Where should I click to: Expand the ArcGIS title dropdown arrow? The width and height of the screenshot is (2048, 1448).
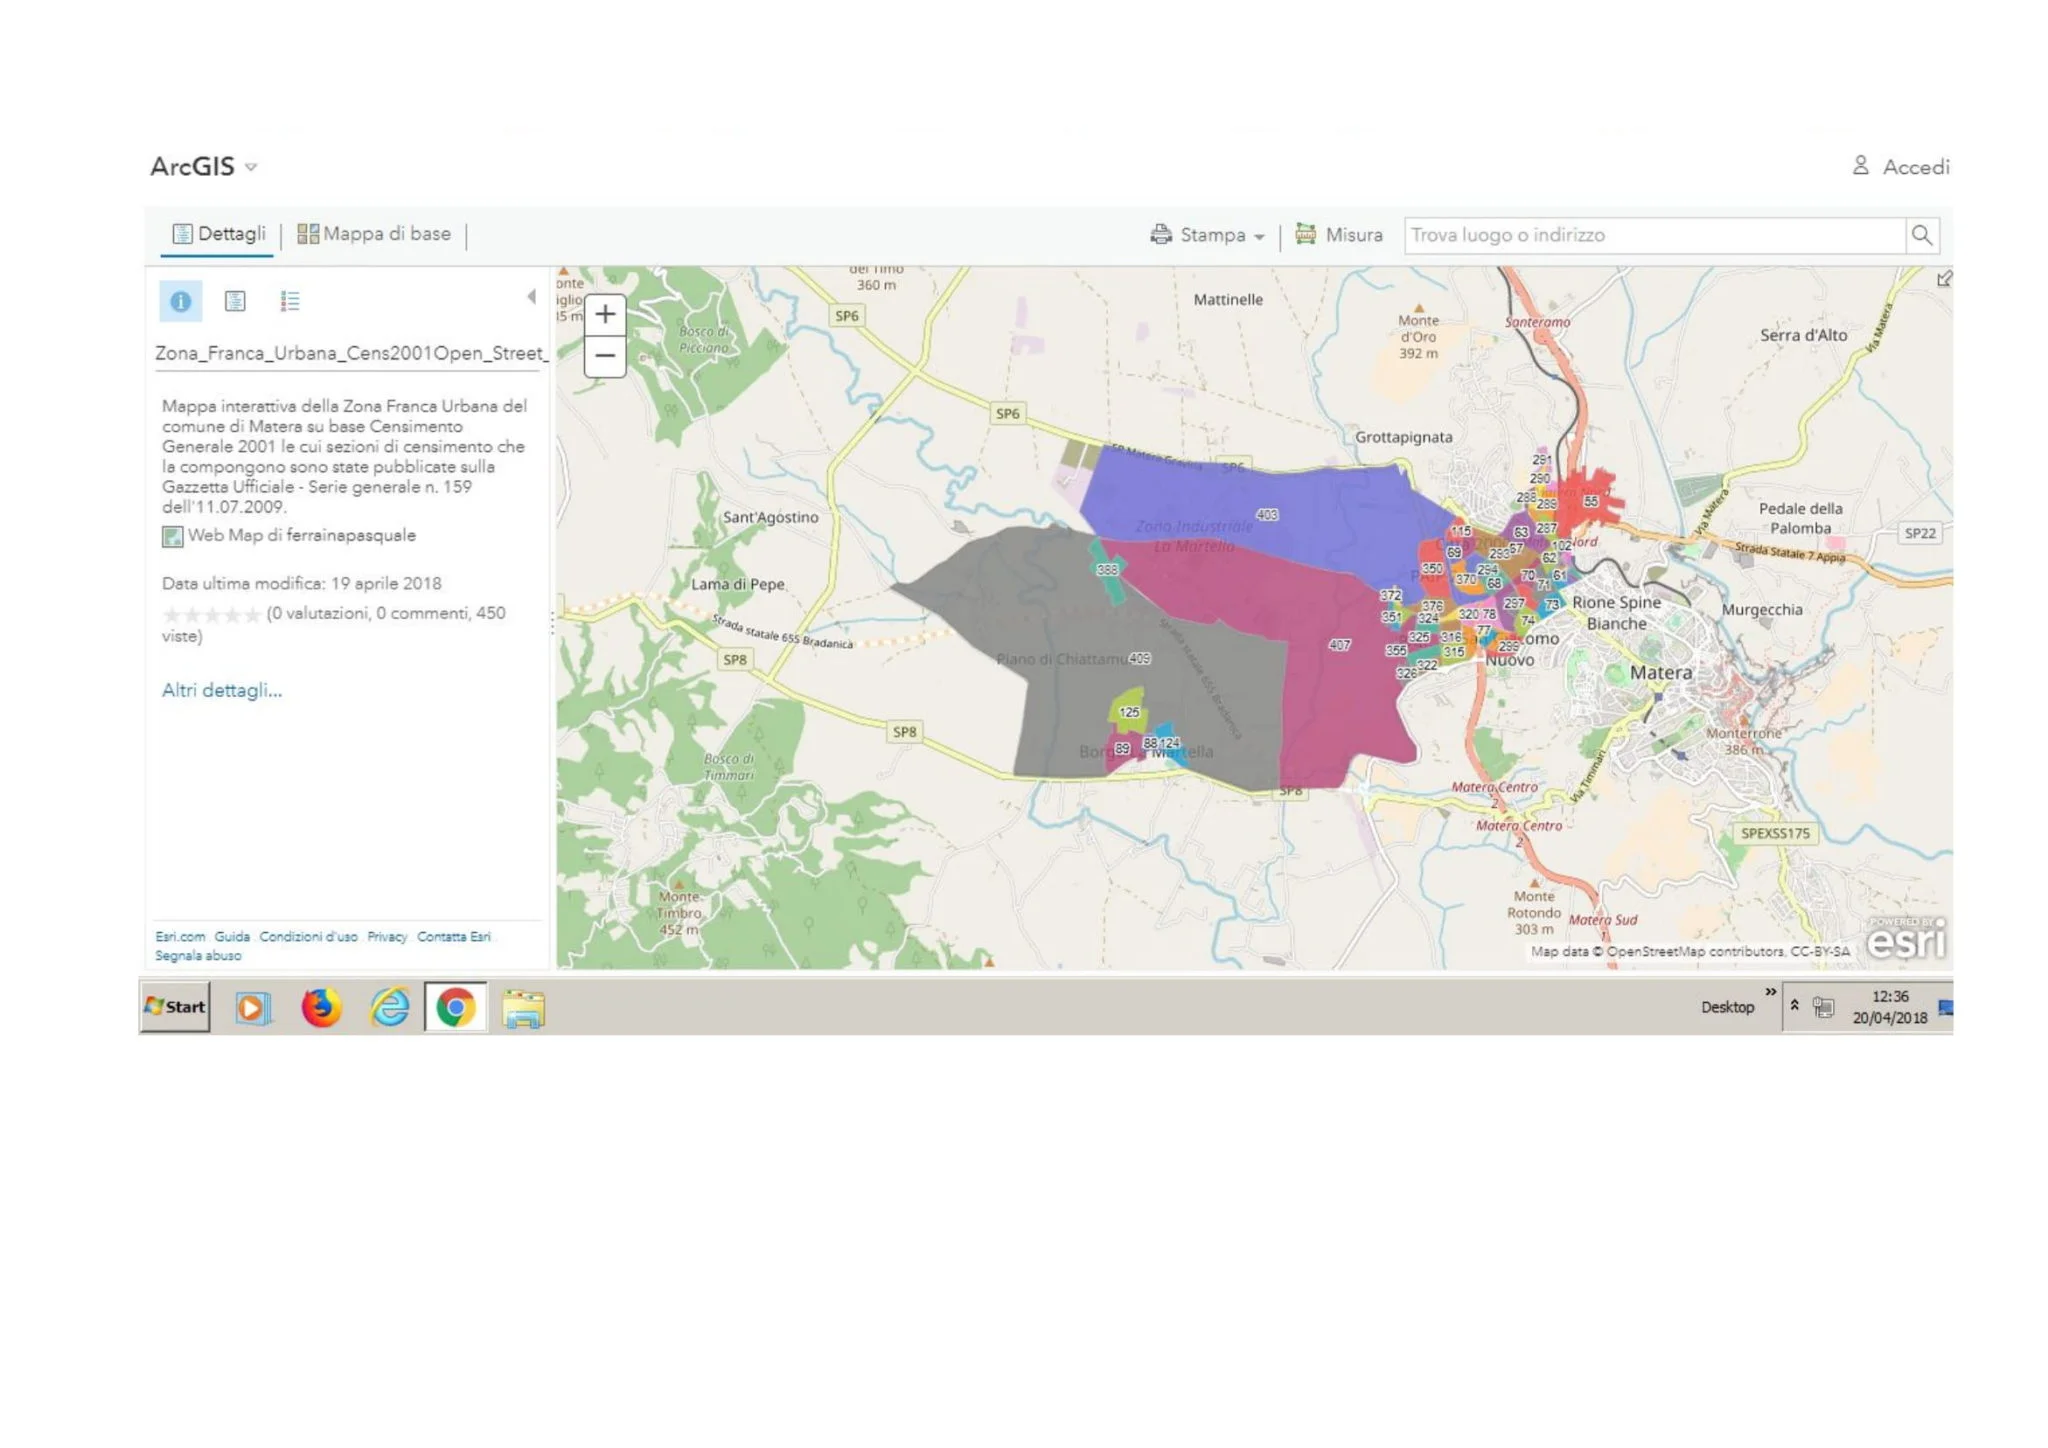click(x=251, y=167)
